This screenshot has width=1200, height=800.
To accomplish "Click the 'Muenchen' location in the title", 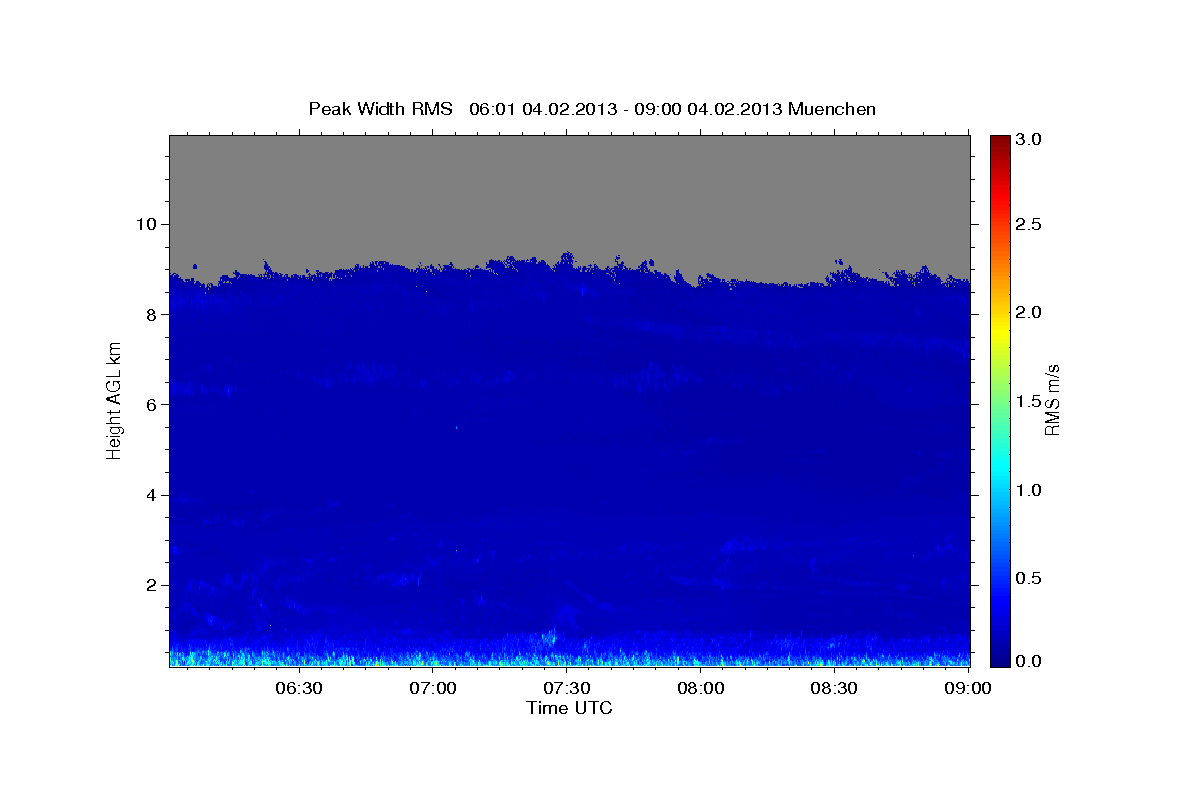I will [832, 108].
